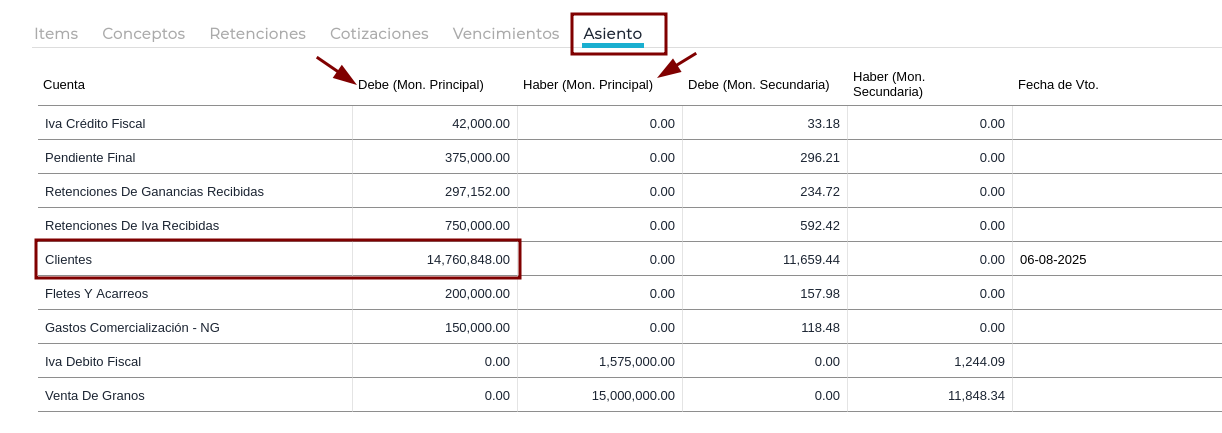
Task: Click the Fecha de Vto. column header
Action: point(1058,85)
